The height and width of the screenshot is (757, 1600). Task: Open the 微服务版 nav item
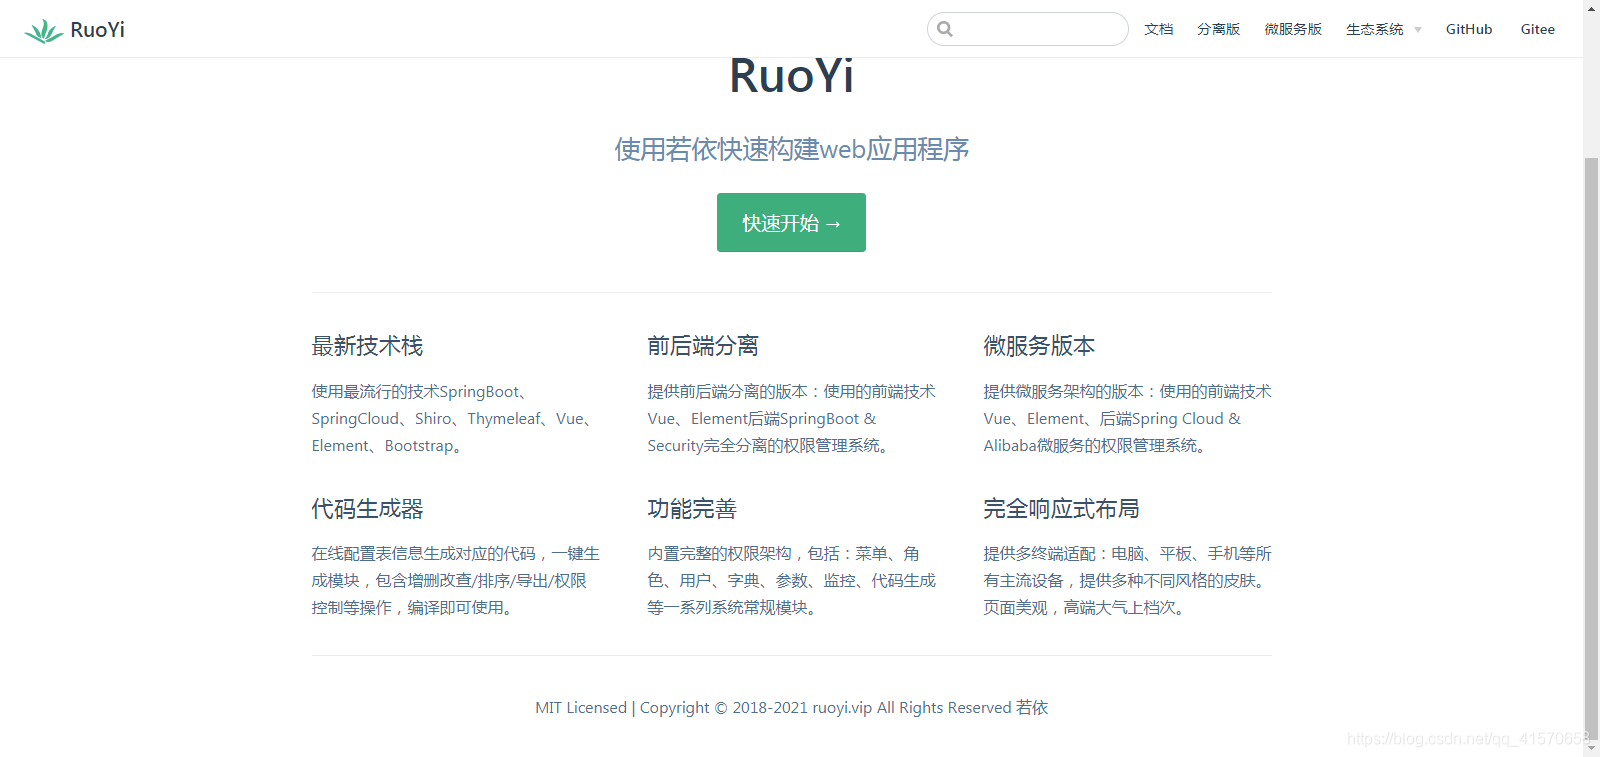coord(1293,29)
